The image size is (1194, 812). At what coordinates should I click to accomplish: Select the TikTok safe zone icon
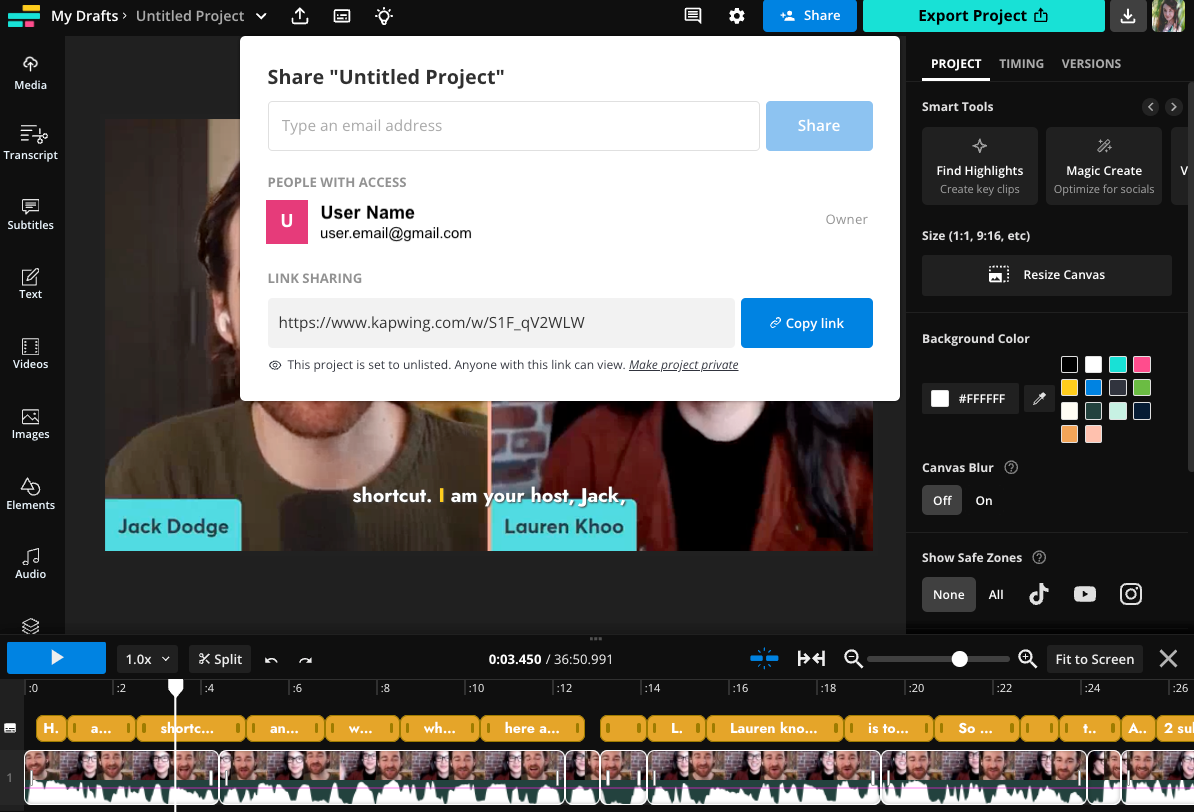point(1038,593)
